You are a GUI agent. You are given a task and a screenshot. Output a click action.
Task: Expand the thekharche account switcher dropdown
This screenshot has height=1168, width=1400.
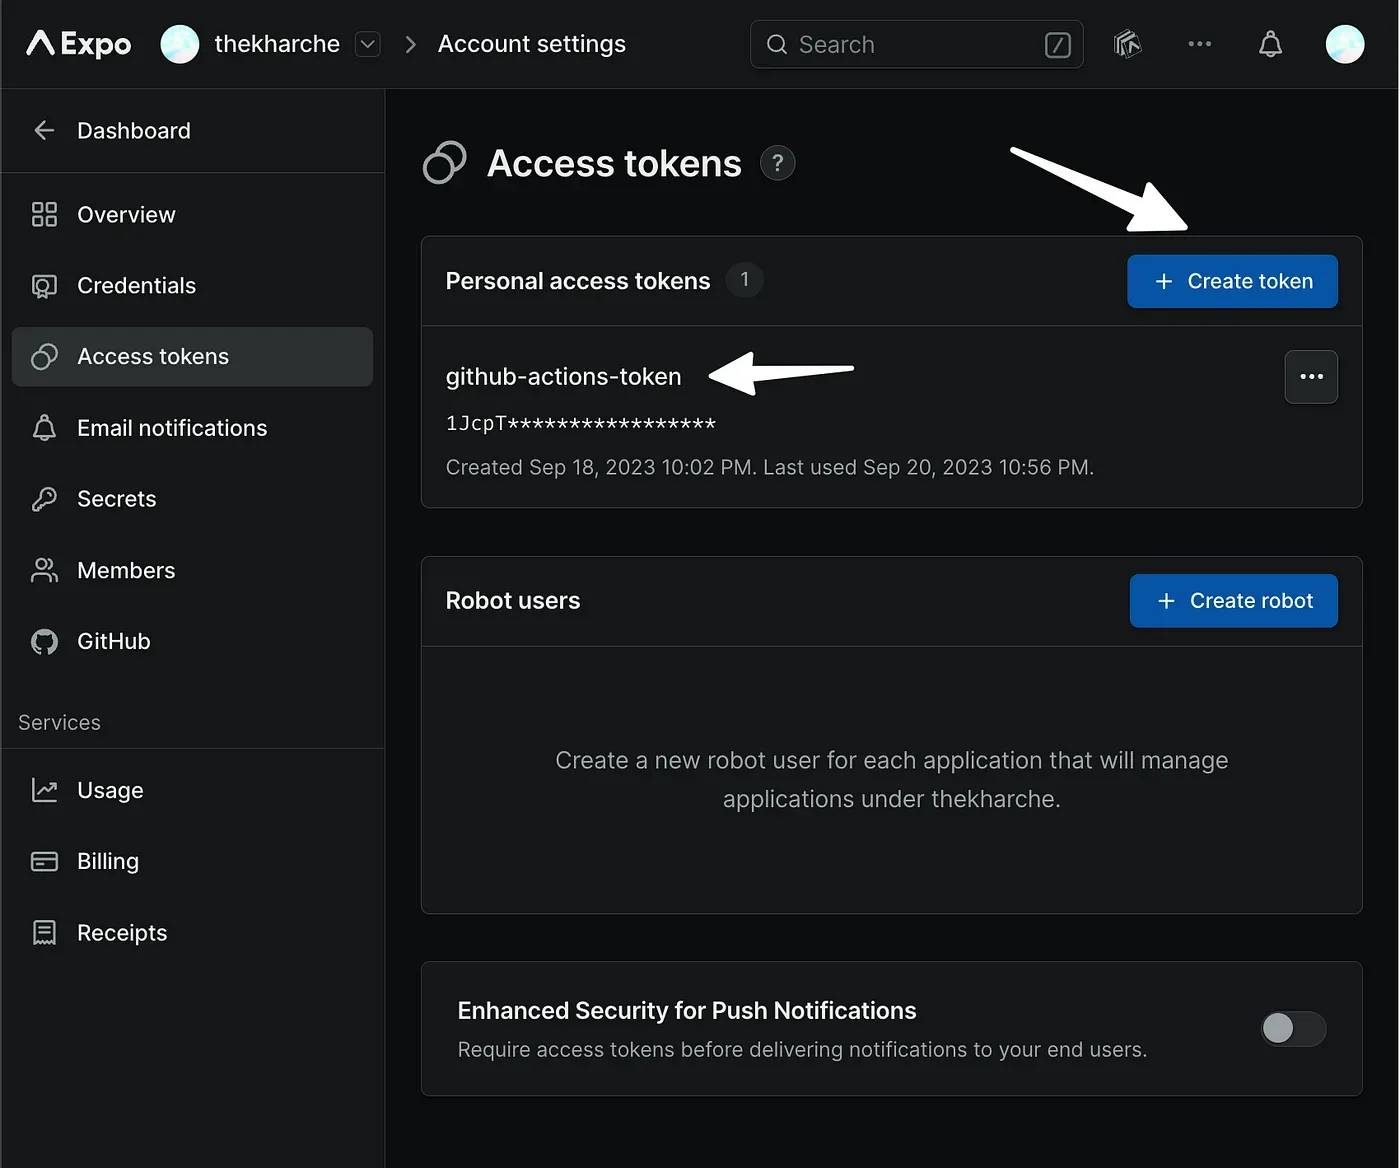pyautogui.click(x=368, y=44)
